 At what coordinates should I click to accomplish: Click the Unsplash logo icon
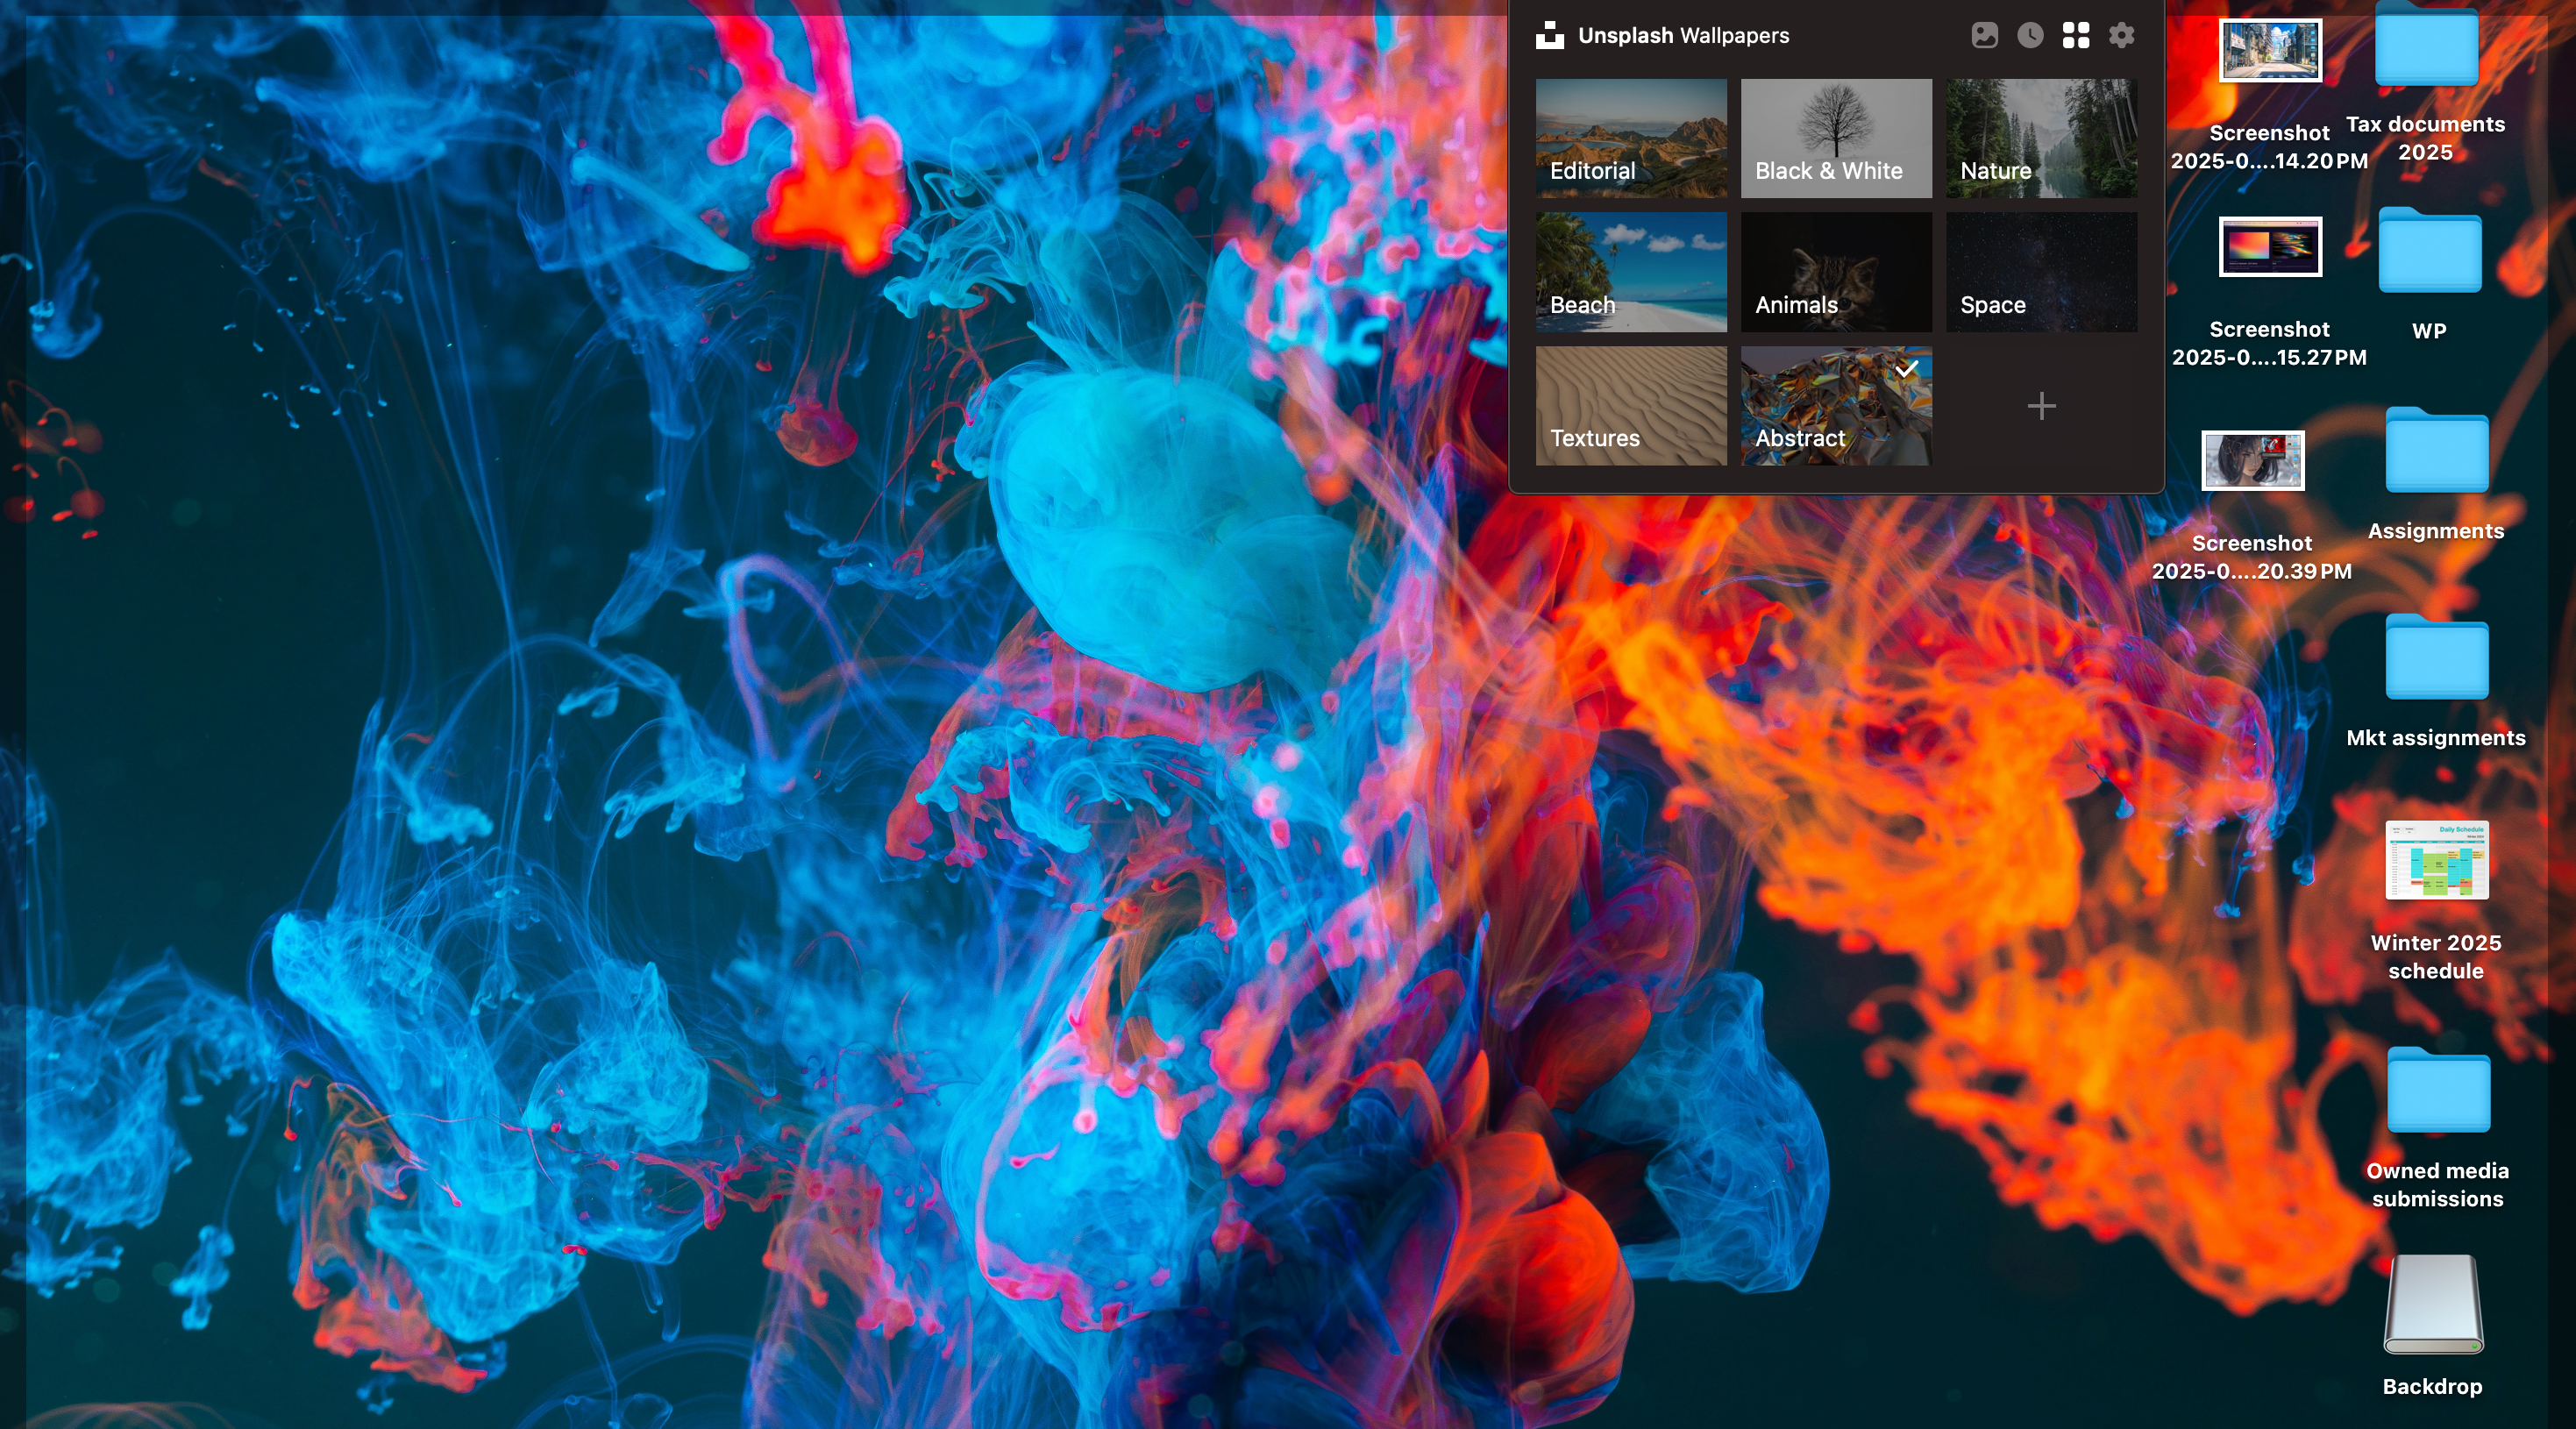pyautogui.click(x=1550, y=36)
